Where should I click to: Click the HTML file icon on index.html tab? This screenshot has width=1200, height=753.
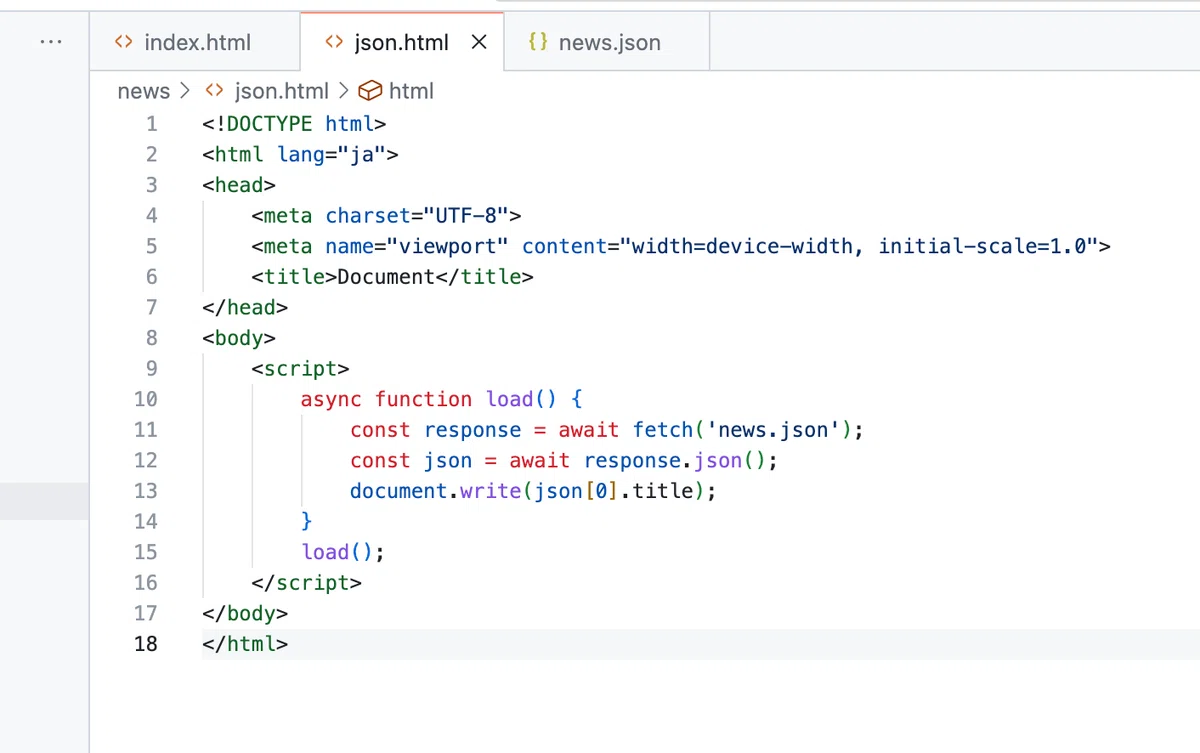(x=124, y=42)
